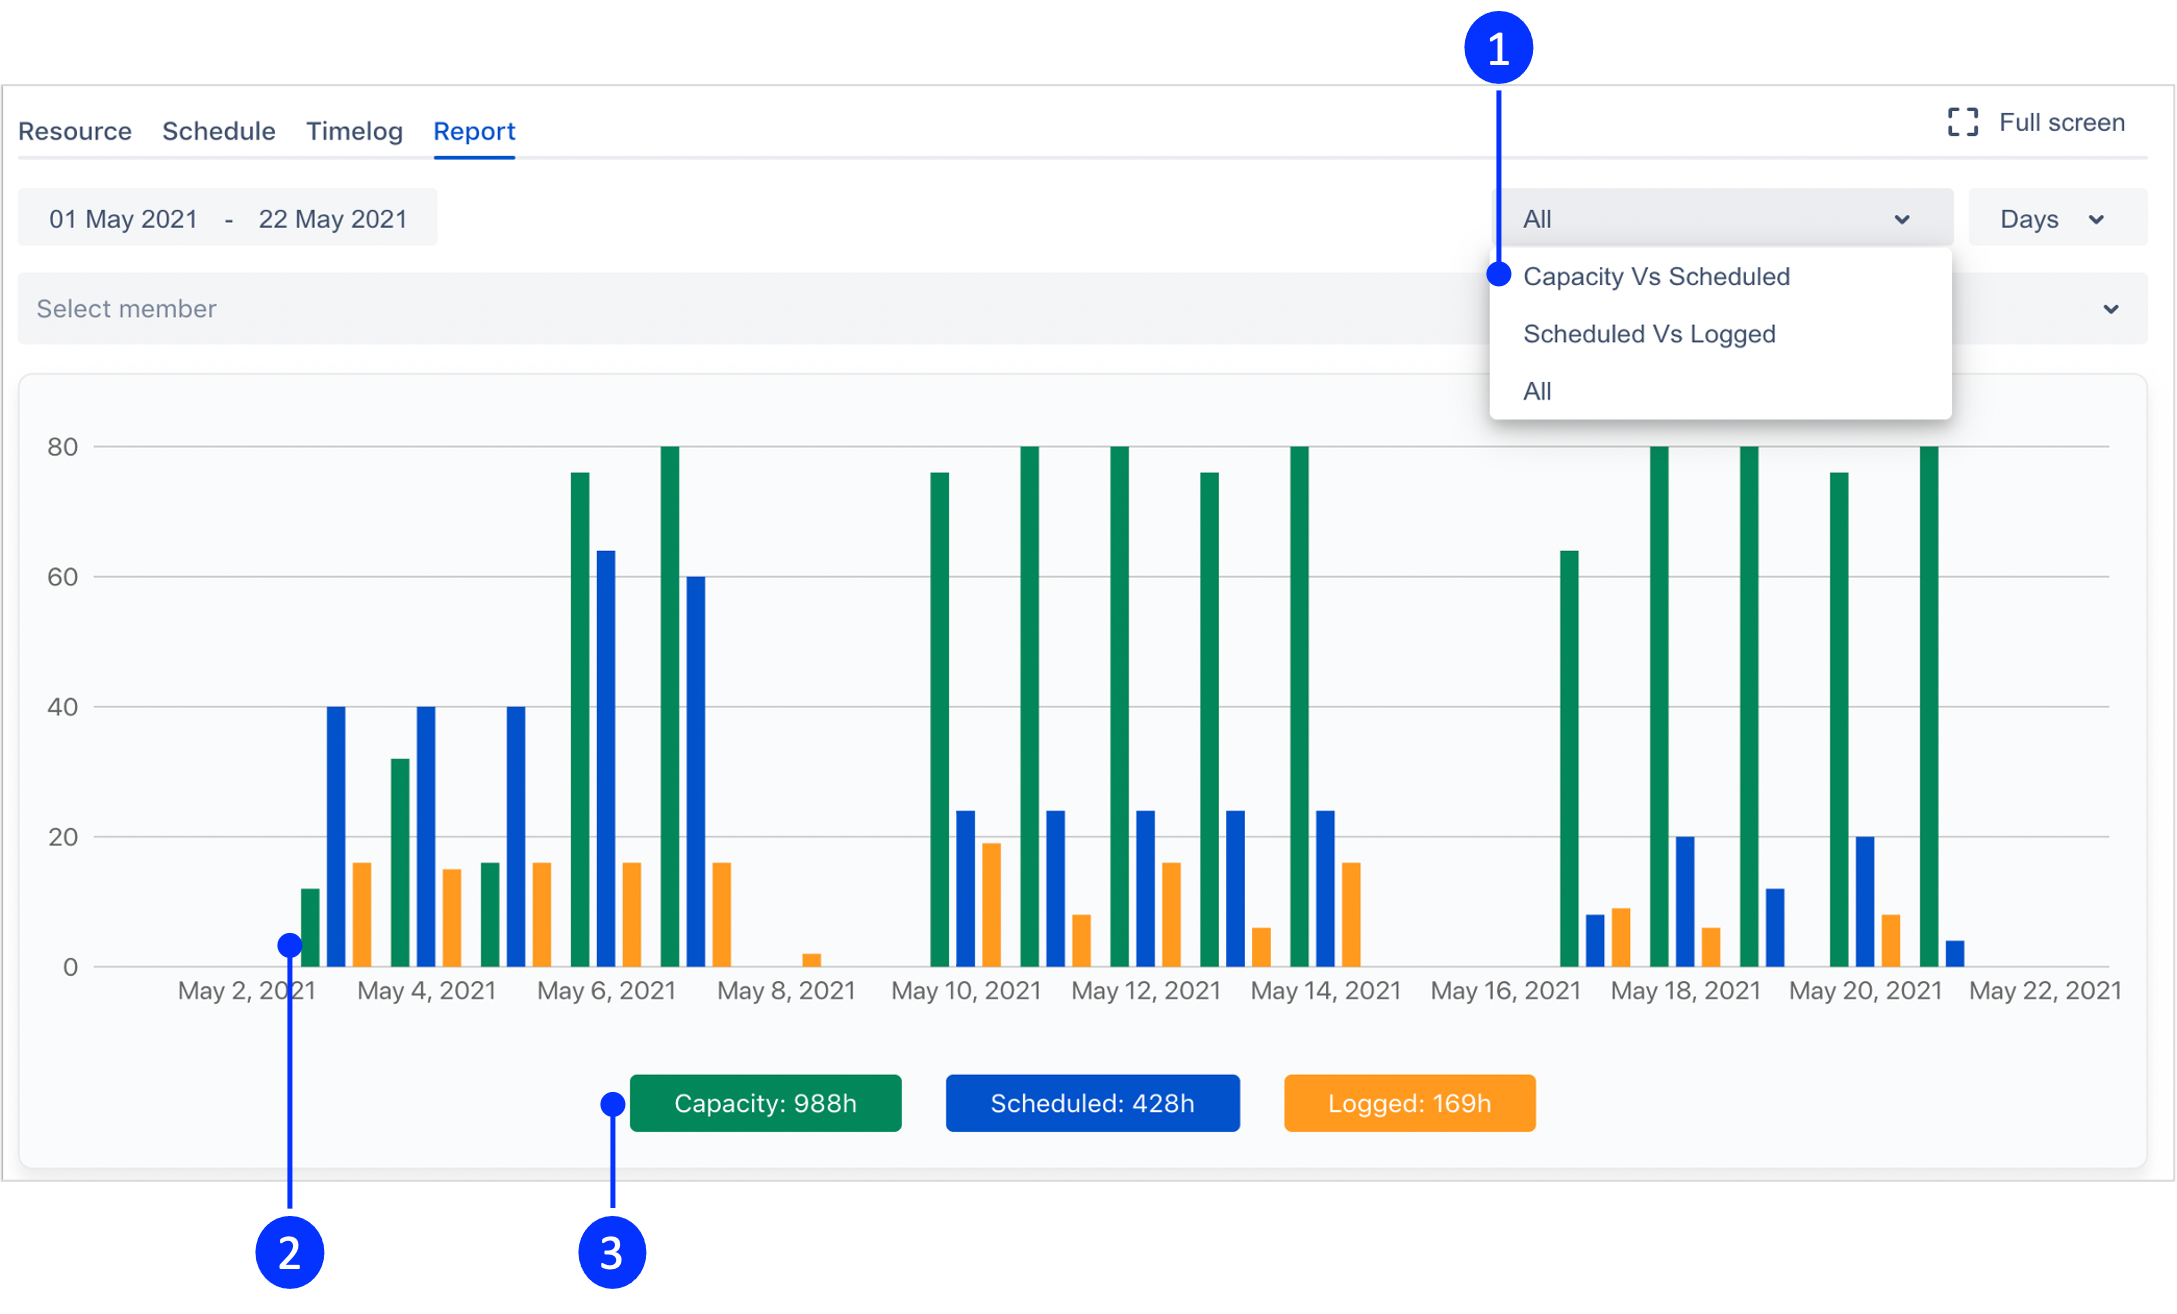Set end date 22 May 2021
This screenshot has height=1314, width=2177.
pos(333,219)
